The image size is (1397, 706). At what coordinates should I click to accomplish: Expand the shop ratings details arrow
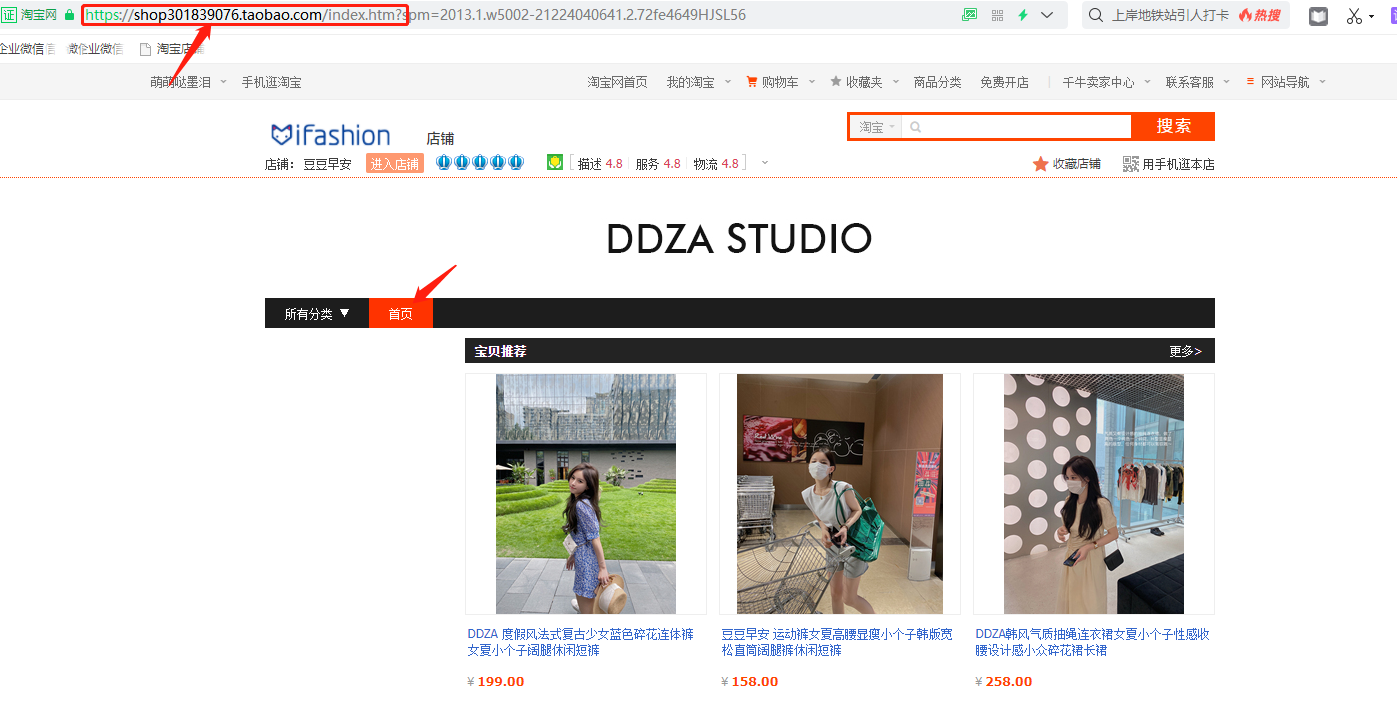click(x=765, y=162)
